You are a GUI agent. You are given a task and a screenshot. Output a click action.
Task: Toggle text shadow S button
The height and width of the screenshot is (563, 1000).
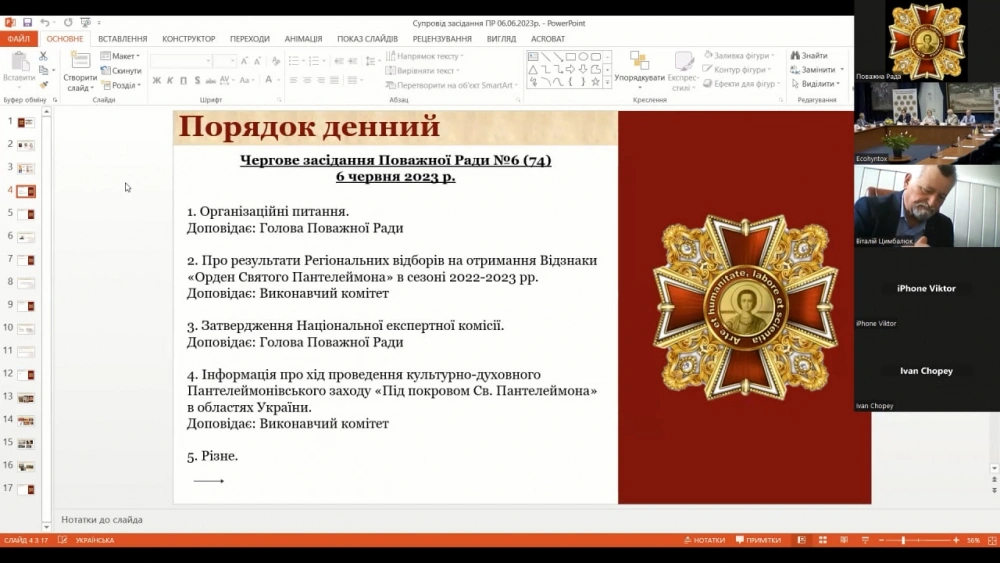pyautogui.click(x=197, y=80)
